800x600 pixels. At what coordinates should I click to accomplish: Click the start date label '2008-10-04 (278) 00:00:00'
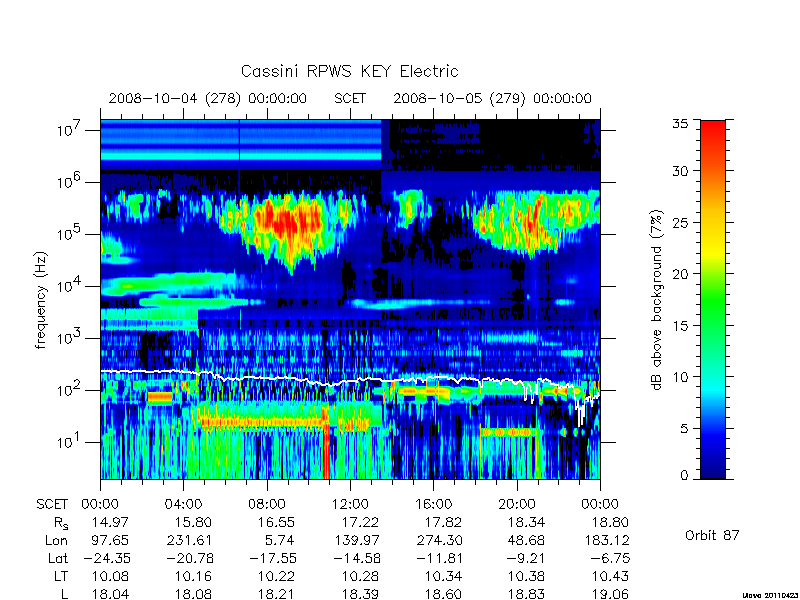point(208,98)
